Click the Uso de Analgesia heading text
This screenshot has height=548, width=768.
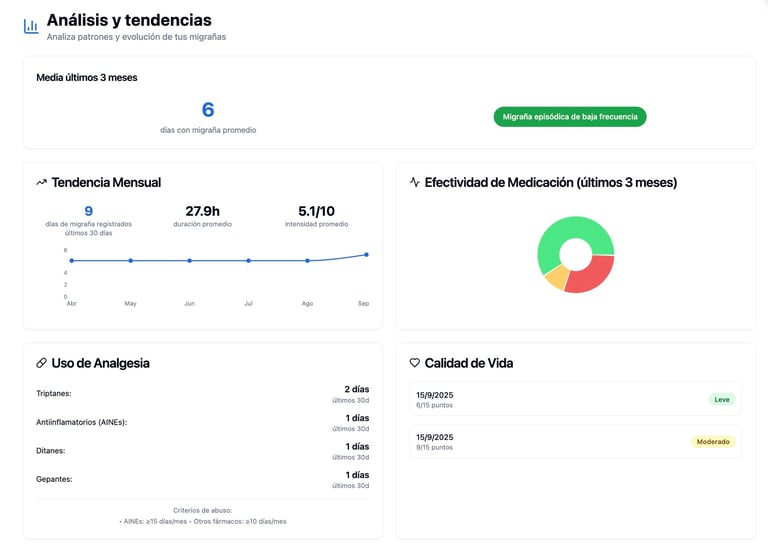(100, 363)
